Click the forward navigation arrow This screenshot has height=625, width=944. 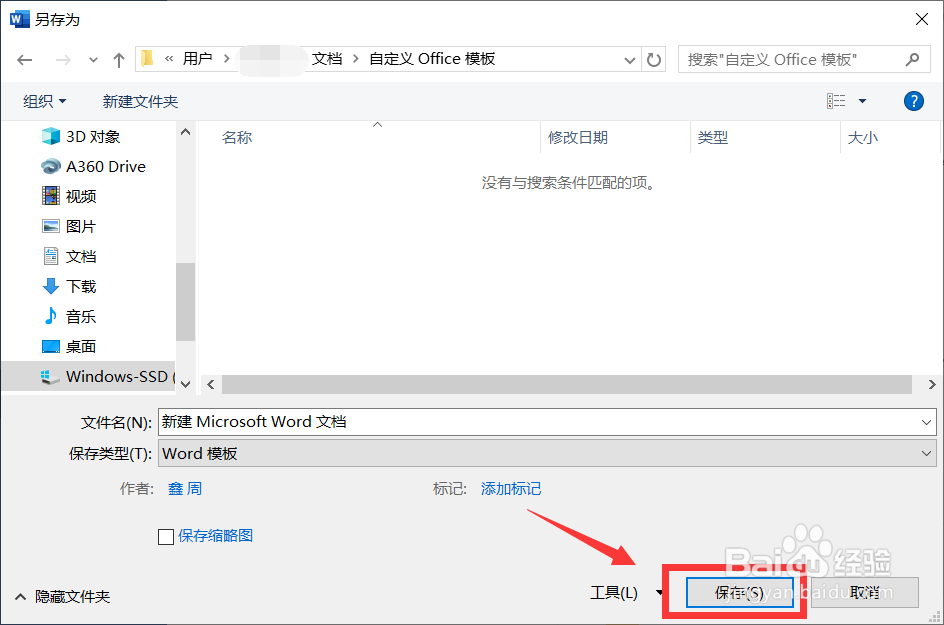pyautogui.click(x=63, y=60)
